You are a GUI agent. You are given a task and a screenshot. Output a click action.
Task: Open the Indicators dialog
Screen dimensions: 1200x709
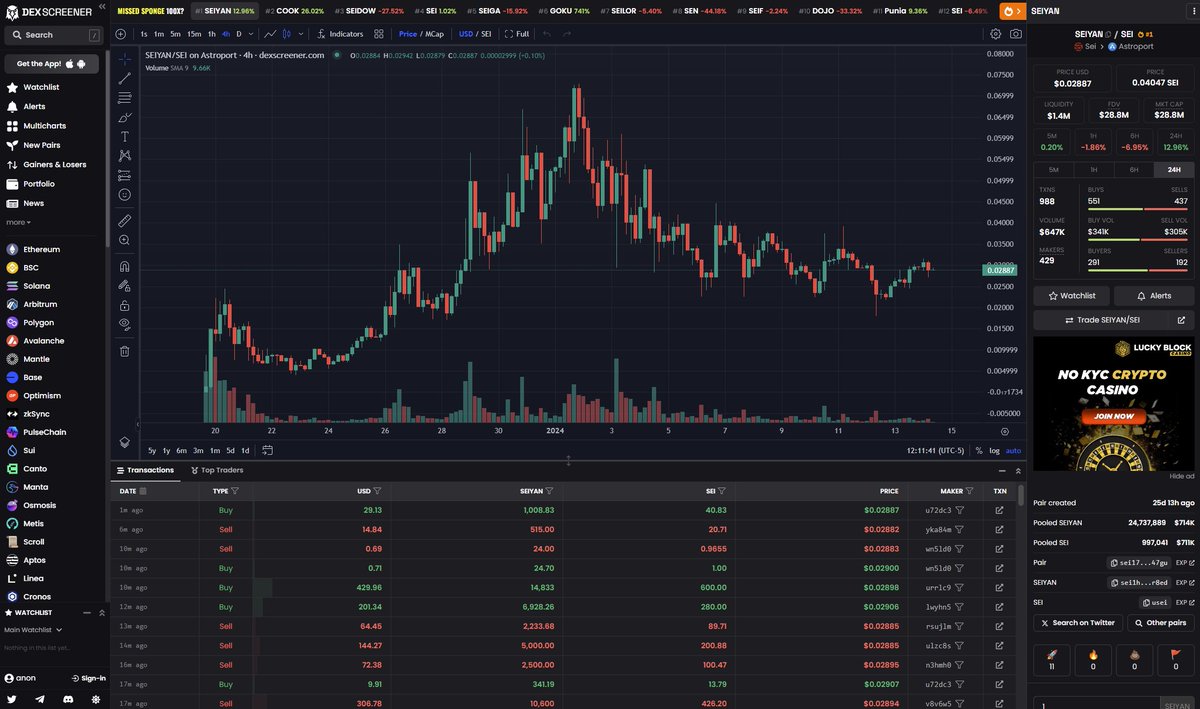point(340,34)
